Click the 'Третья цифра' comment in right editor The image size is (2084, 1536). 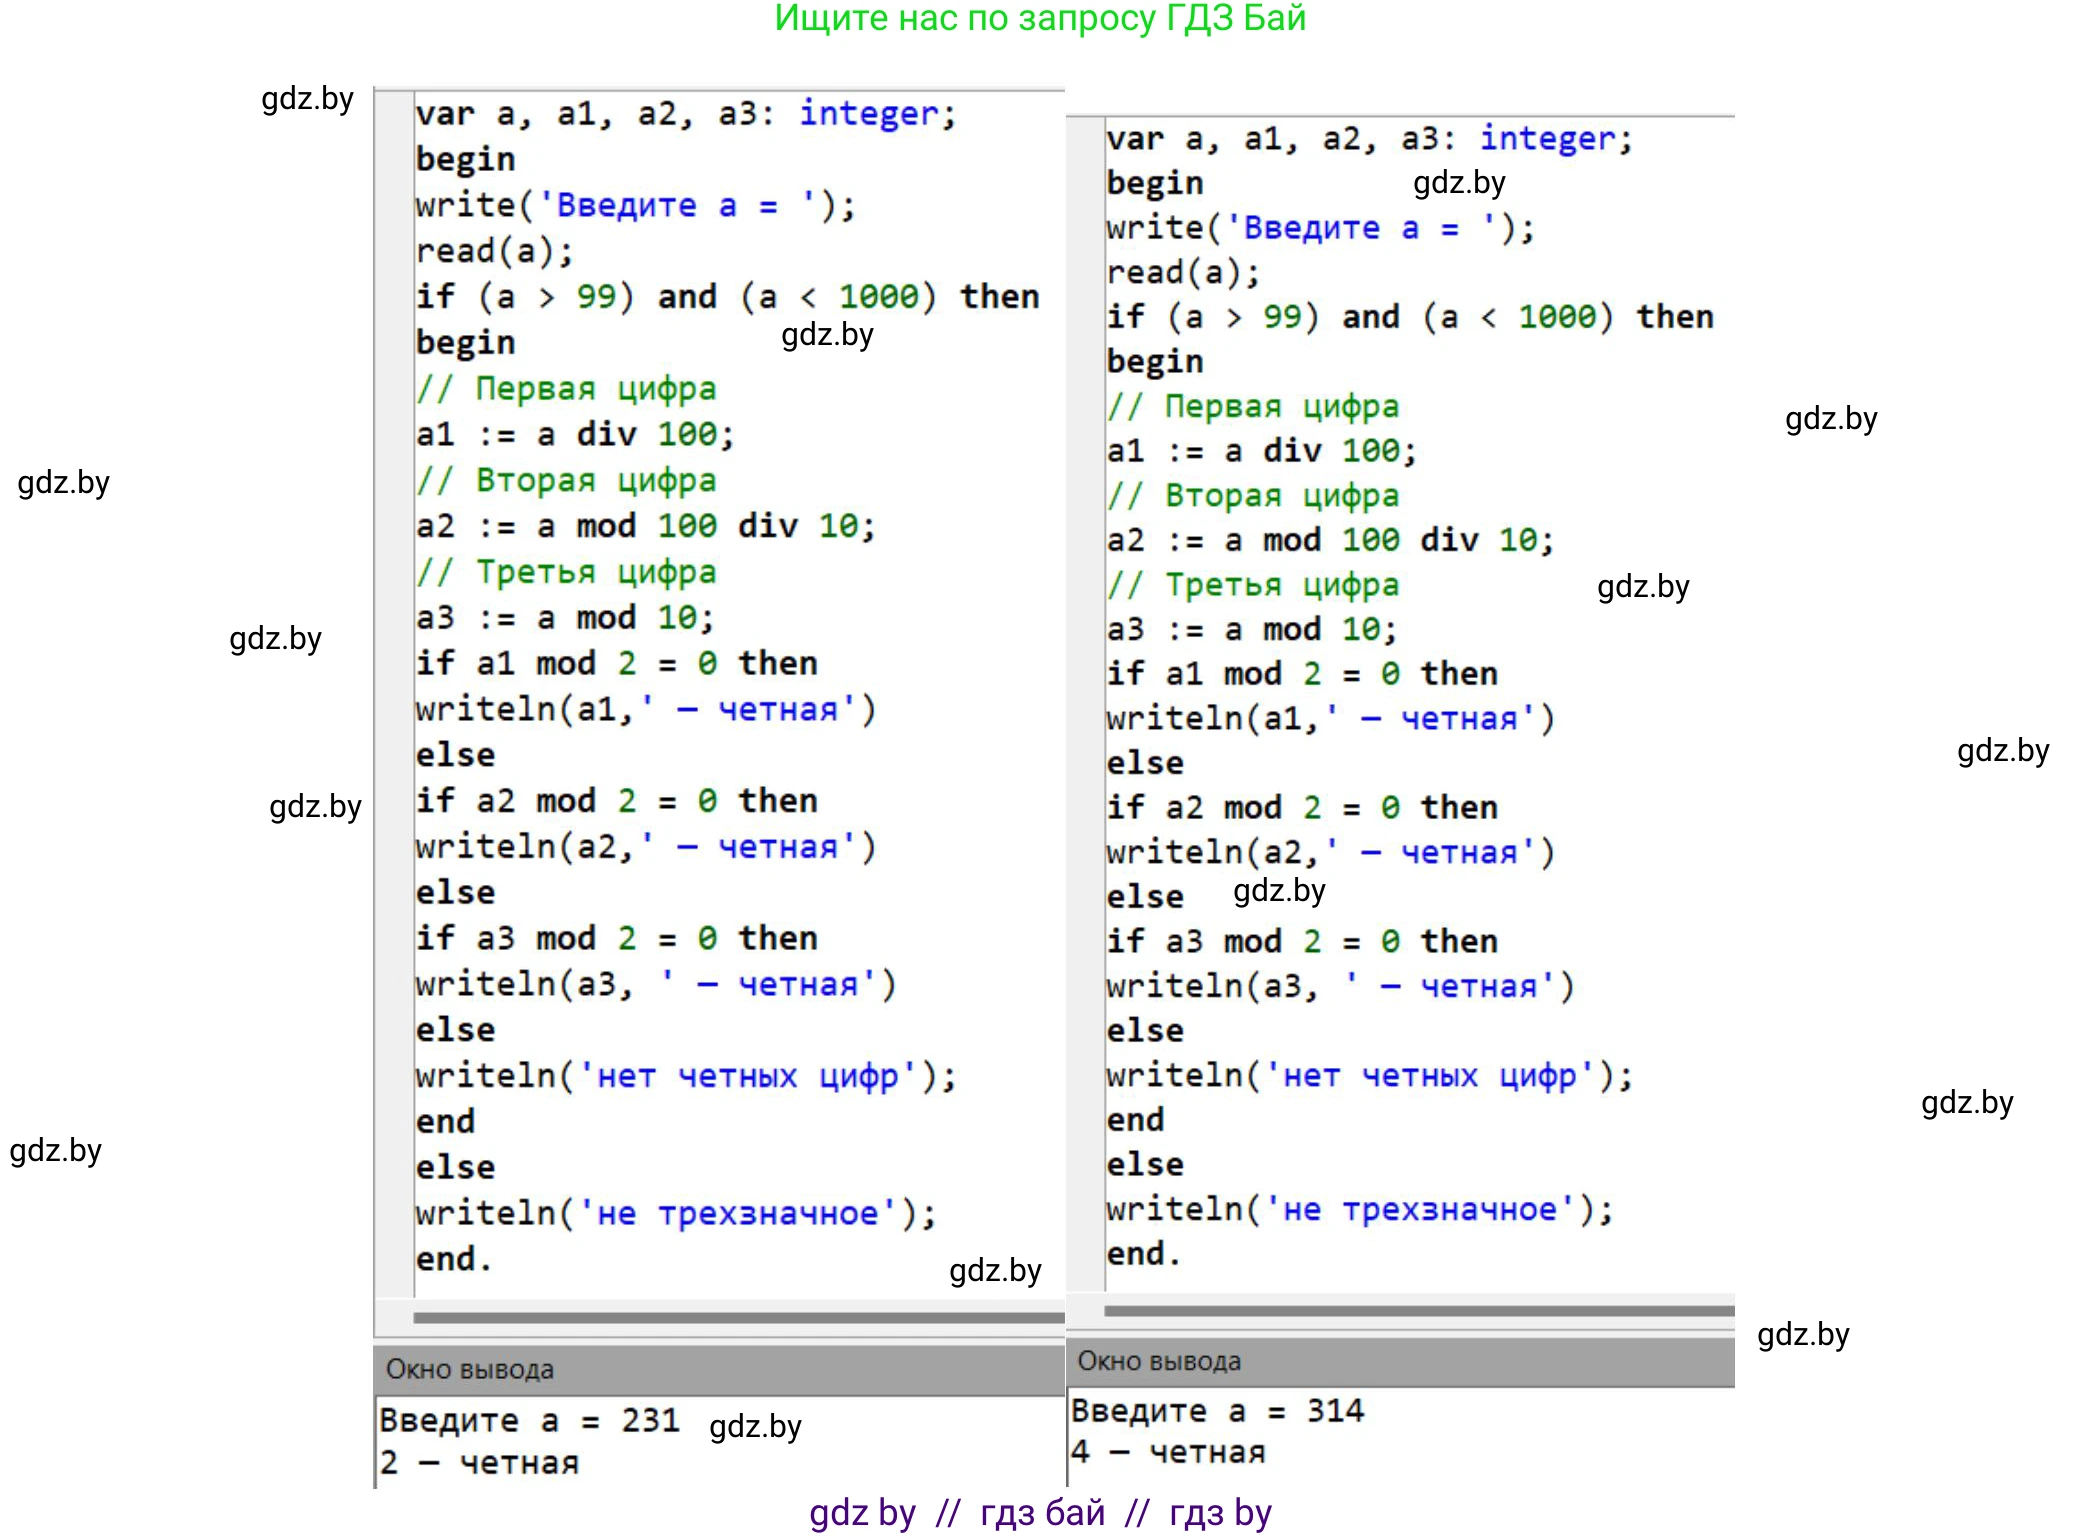[1281, 585]
